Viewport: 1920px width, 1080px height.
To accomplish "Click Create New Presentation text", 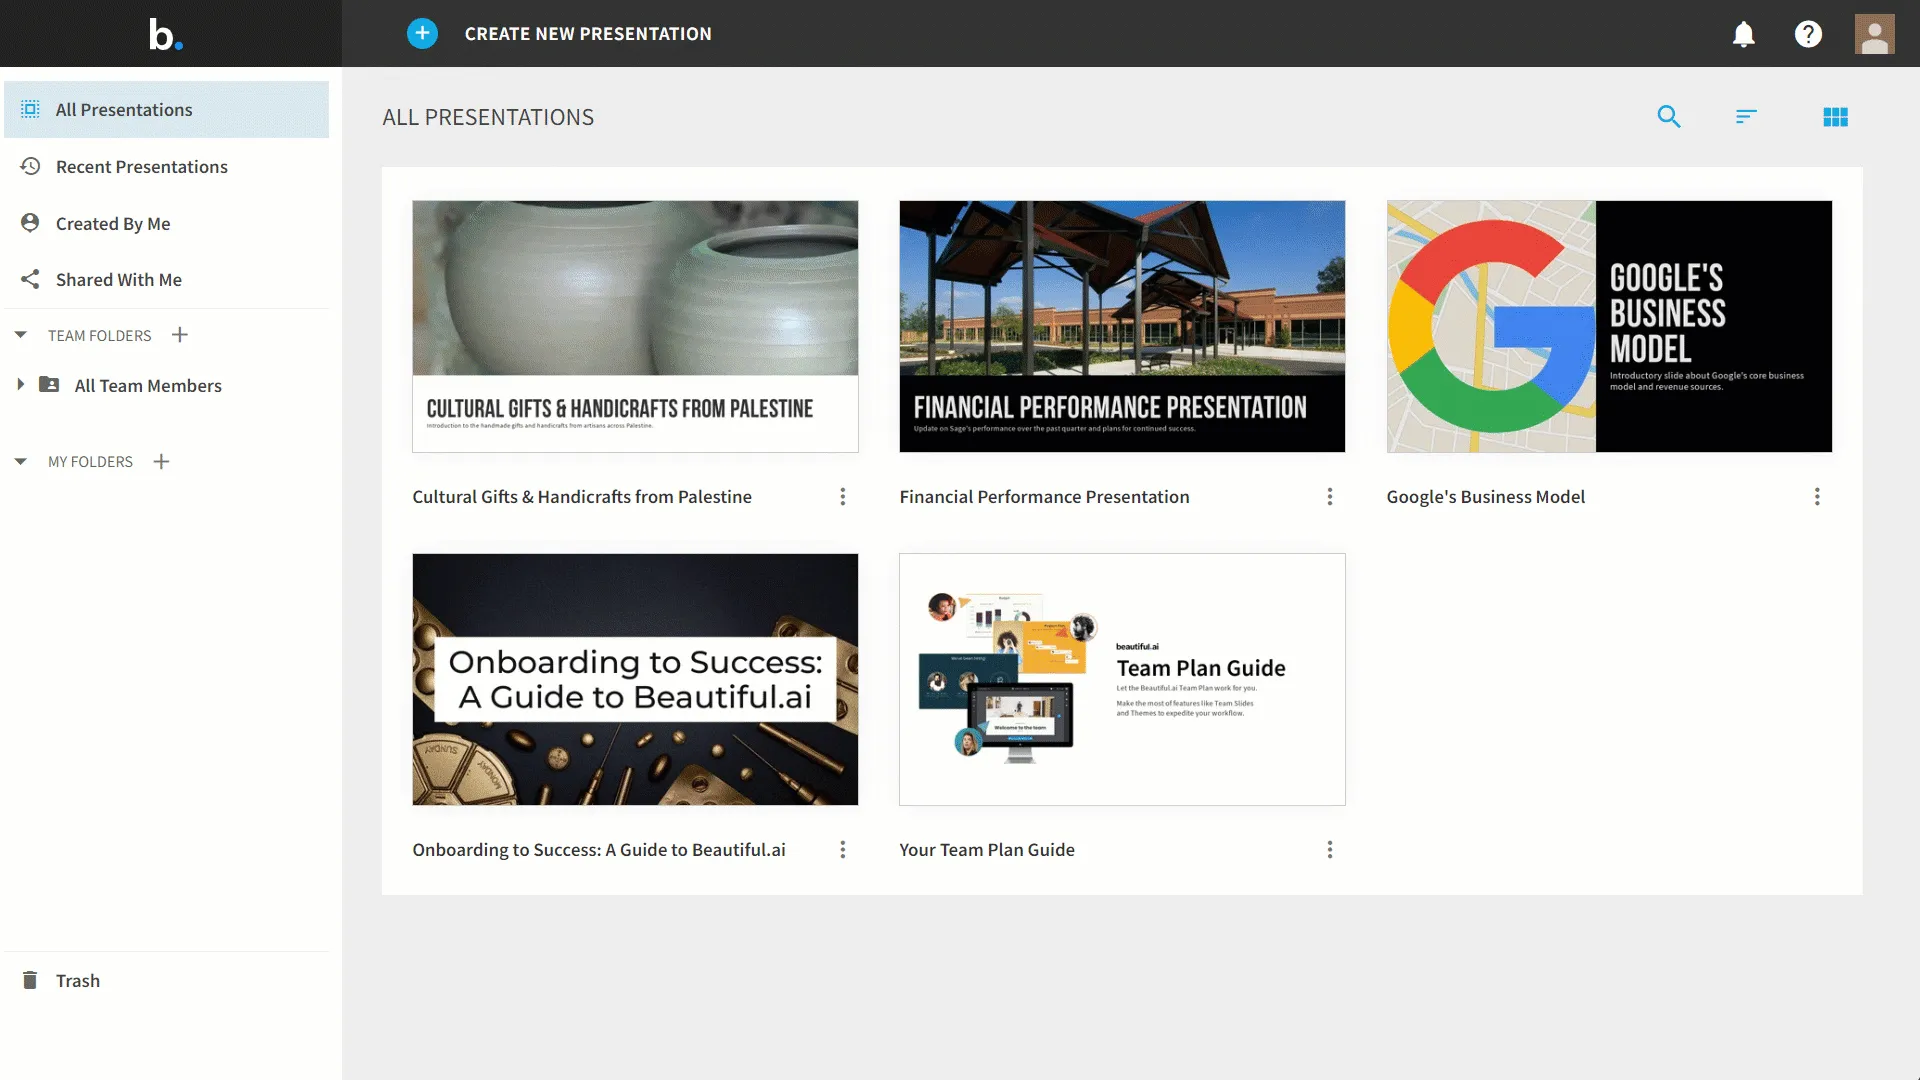I will (588, 34).
